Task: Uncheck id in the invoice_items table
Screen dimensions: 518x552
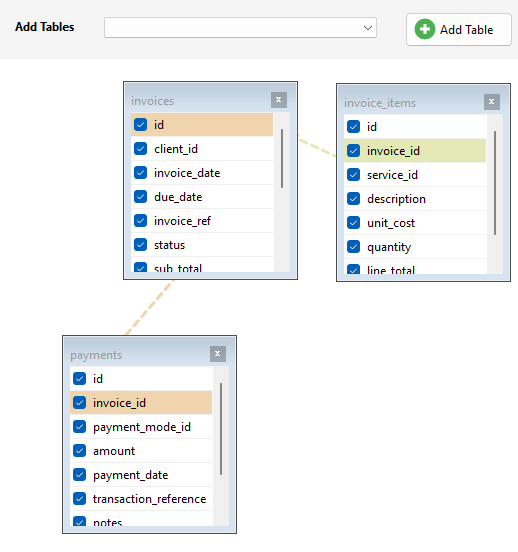Action: click(353, 126)
